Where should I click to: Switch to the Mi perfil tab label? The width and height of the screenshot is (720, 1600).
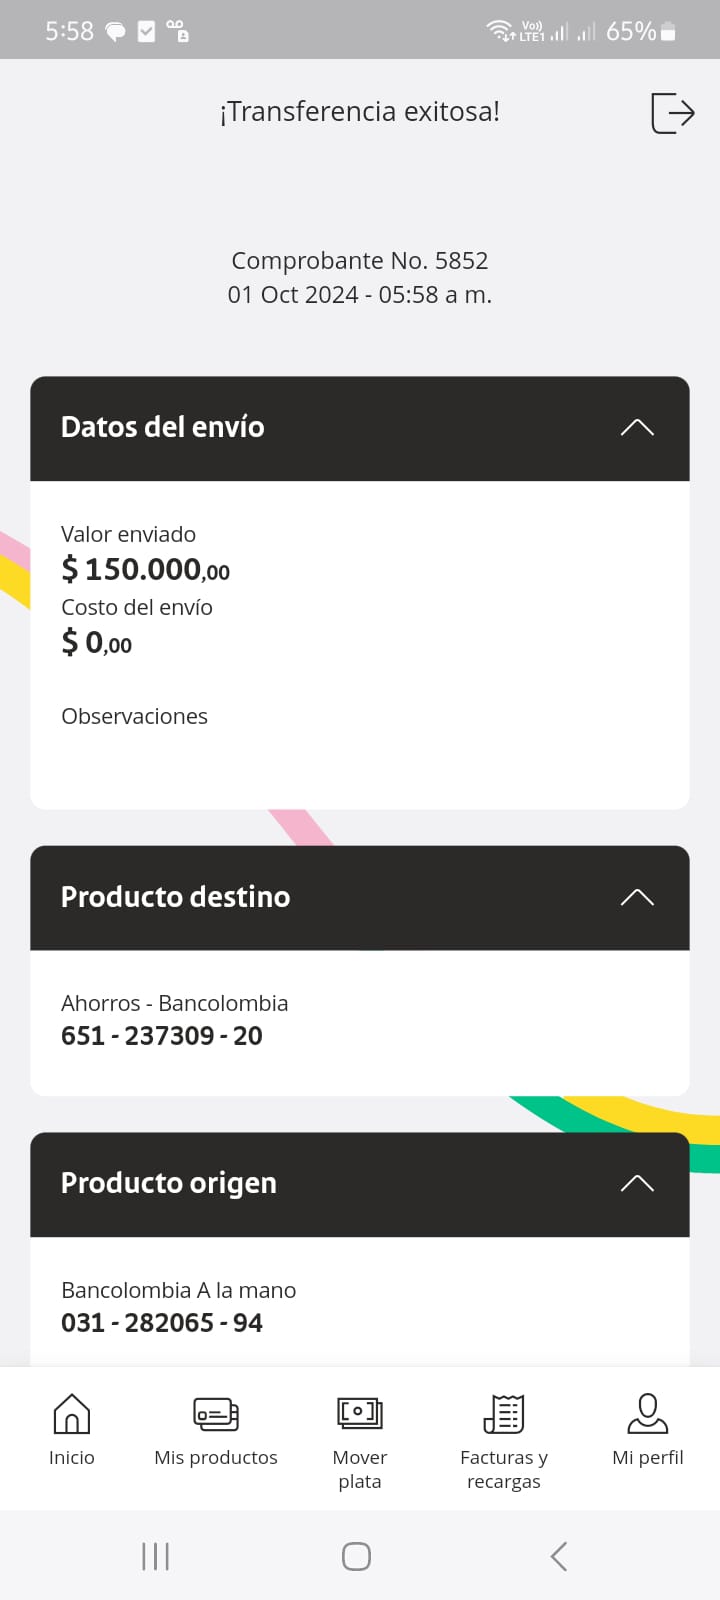(648, 1458)
